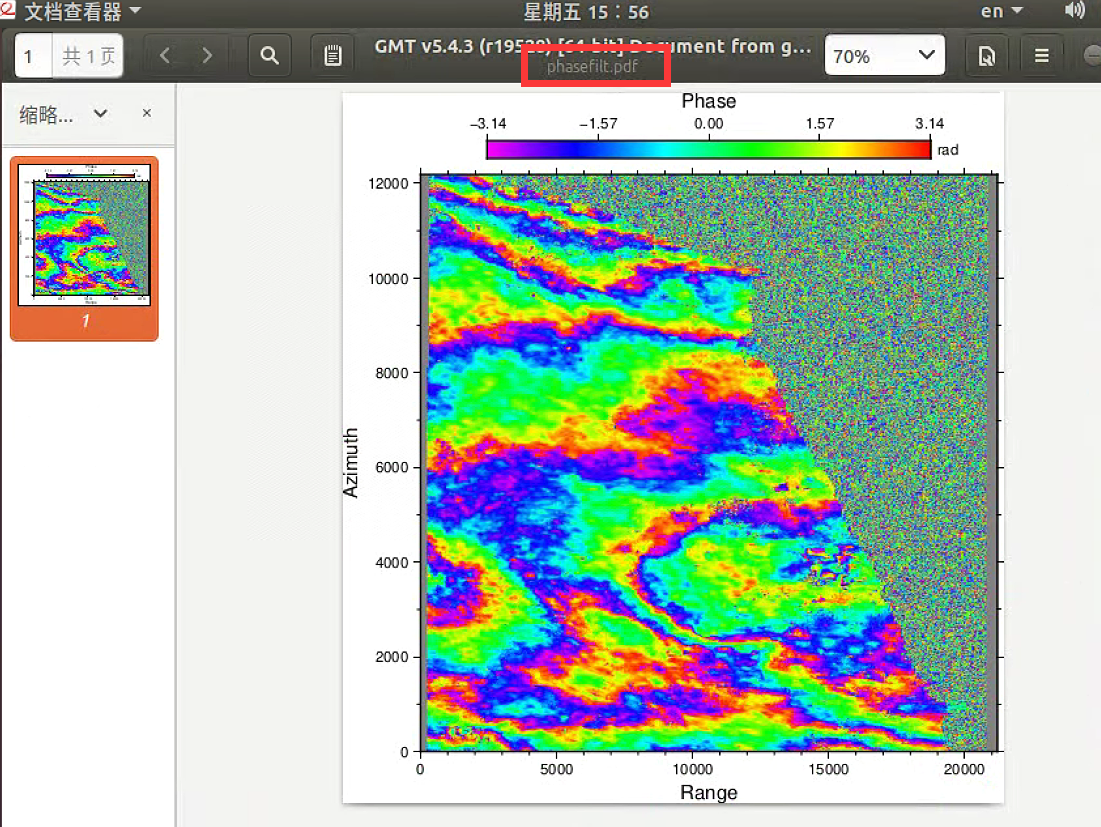Go to the previous page arrow
The image size is (1101, 827).
(x=165, y=55)
